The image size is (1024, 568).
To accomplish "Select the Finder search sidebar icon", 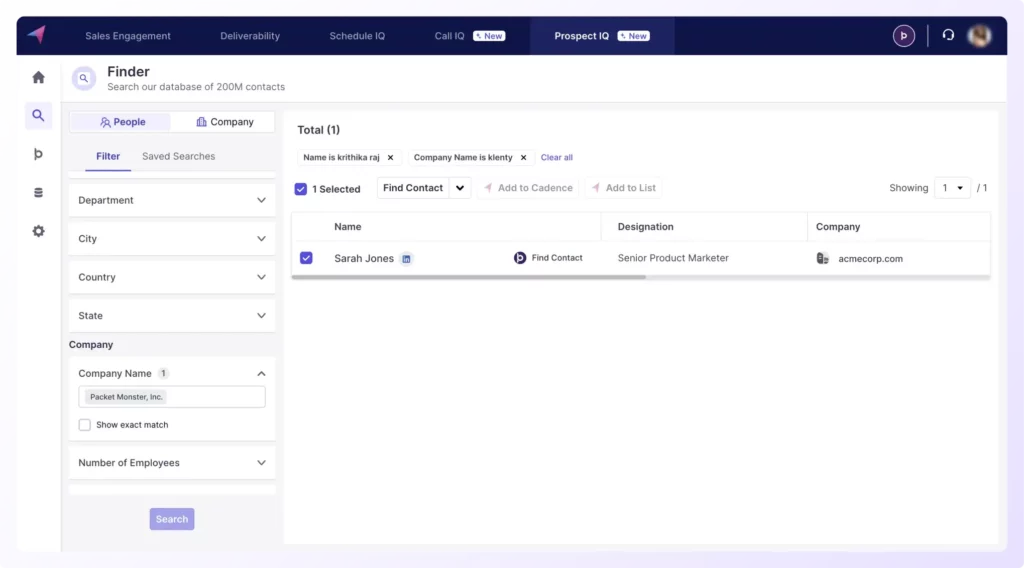I will click(39, 116).
